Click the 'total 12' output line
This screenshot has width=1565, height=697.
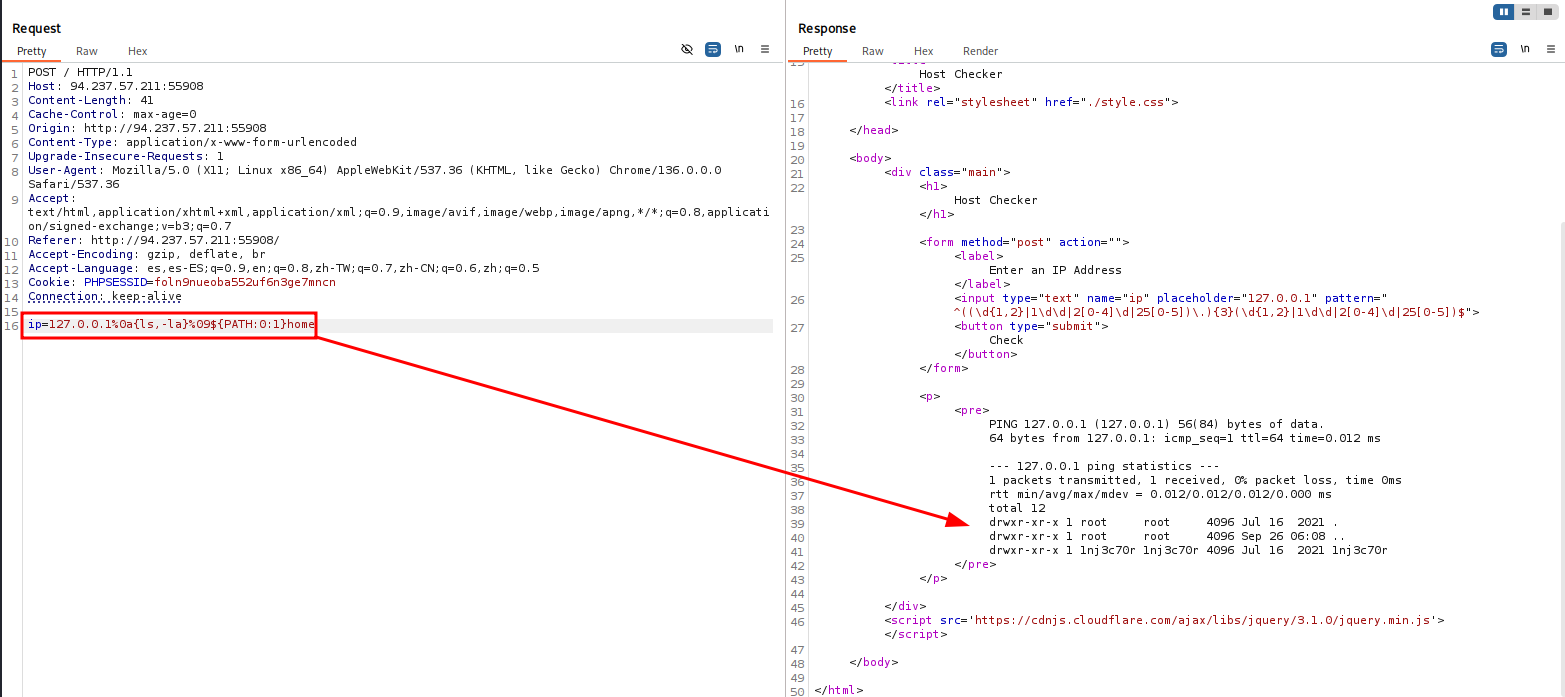tap(1017, 508)
